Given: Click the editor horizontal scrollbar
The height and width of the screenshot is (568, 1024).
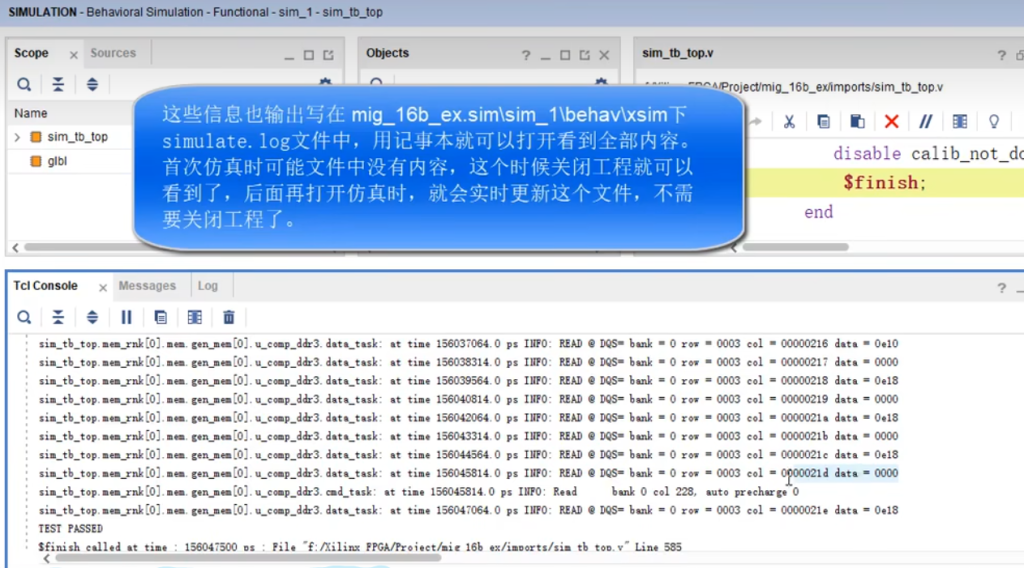Looking at the screenshot, I should click(x=795, y=247).
